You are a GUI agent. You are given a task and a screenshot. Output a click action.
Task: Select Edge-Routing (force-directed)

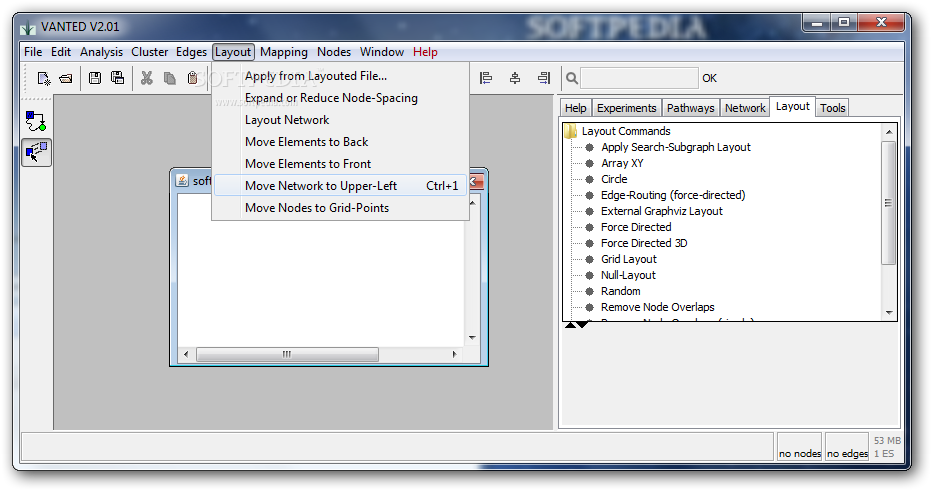673,195
